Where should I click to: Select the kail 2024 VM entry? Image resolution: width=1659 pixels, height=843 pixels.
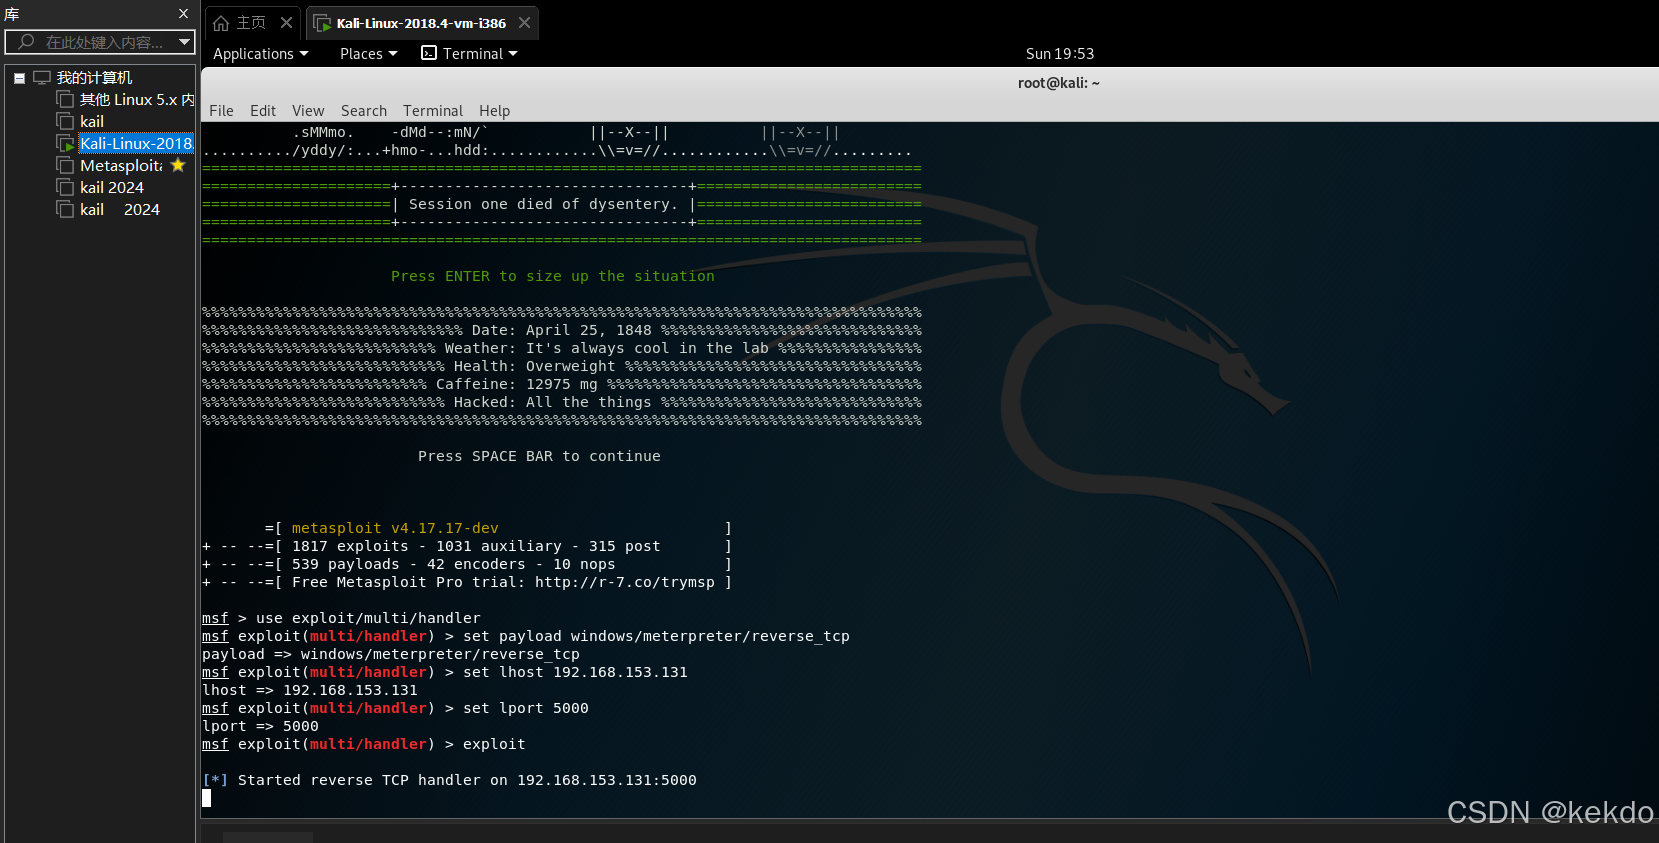[112, 188]
